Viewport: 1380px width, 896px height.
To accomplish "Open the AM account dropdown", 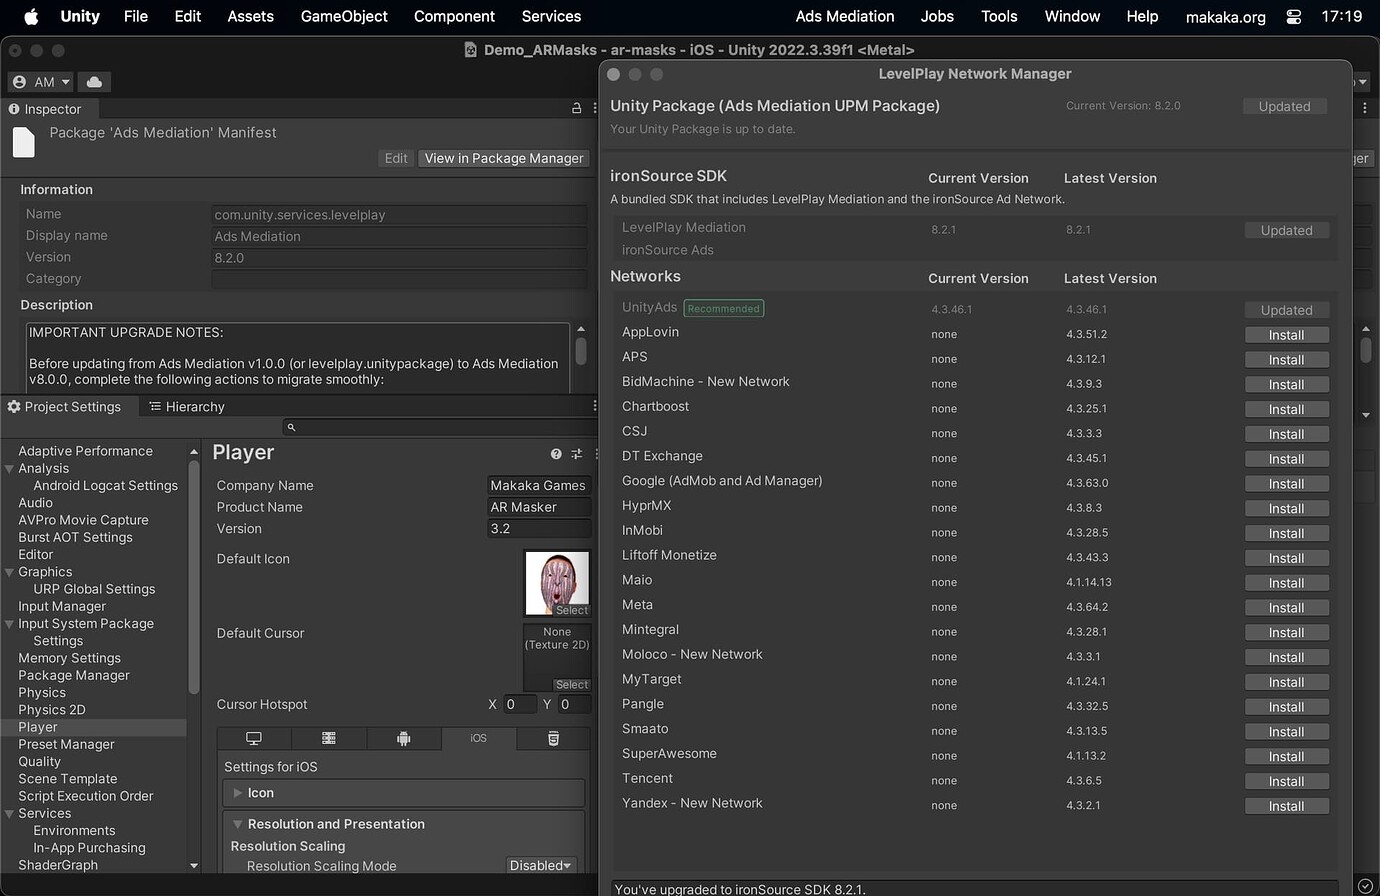I will coord(40,81).
